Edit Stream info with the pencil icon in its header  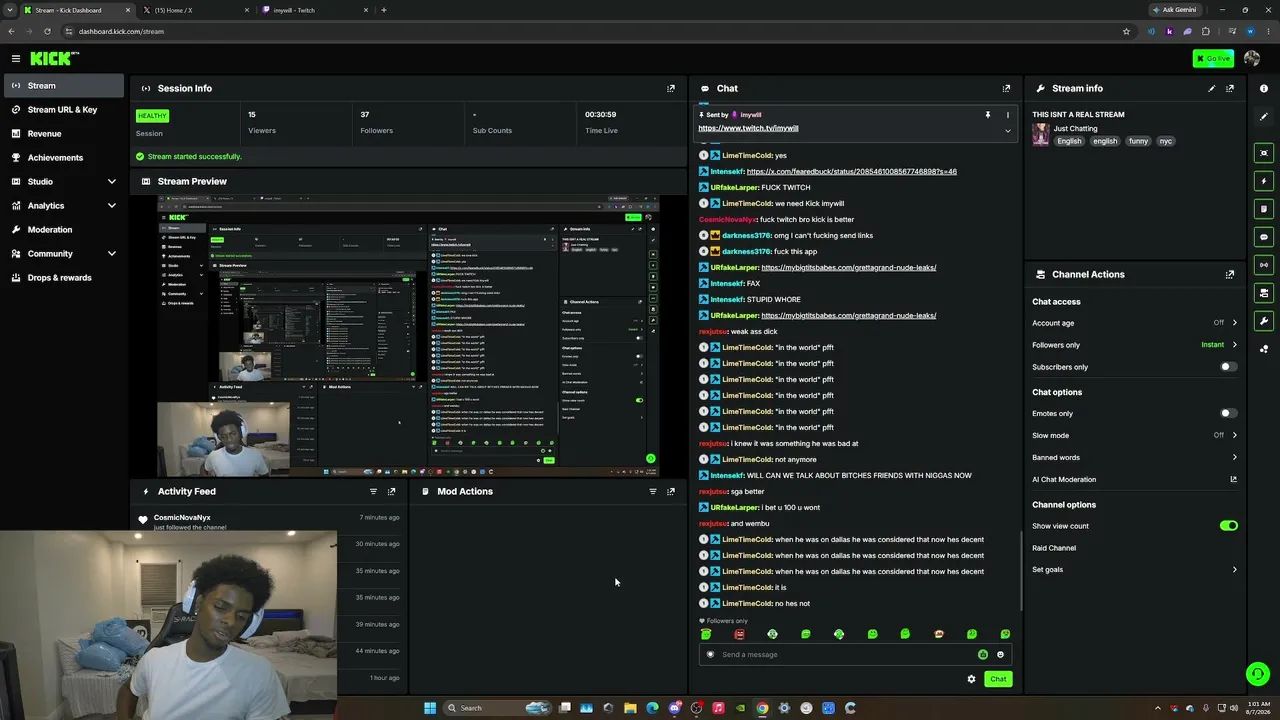(1212, 88)
